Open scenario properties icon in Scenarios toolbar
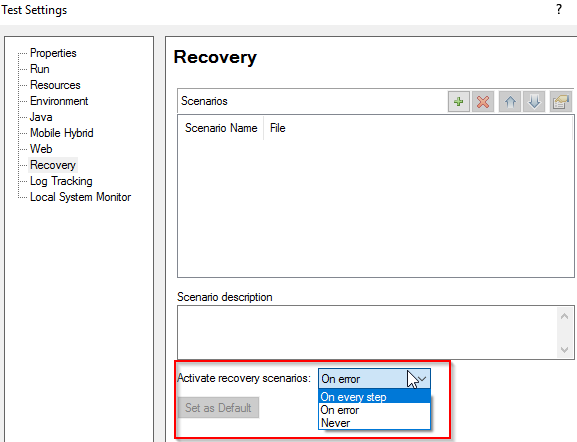This screenshot has width=577, height=442. 560,102
